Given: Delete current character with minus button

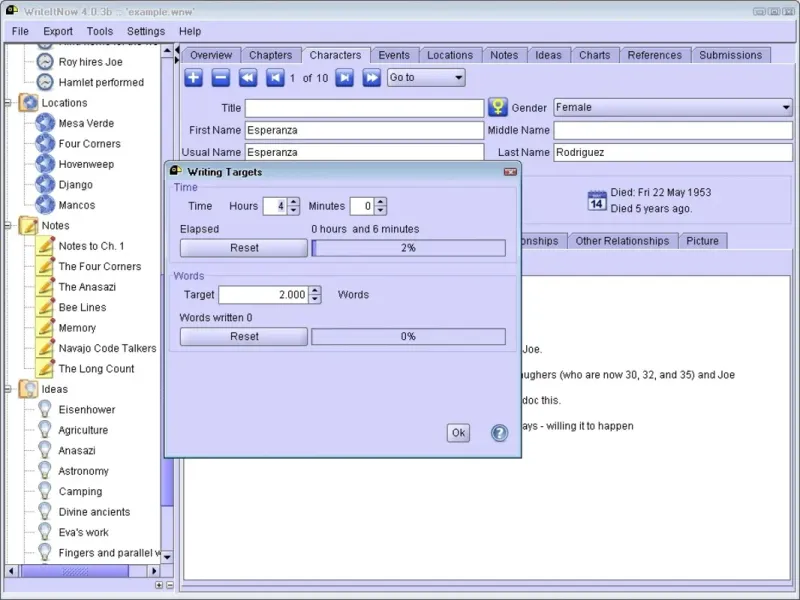Looking at the screenshot, I should 220,78.
